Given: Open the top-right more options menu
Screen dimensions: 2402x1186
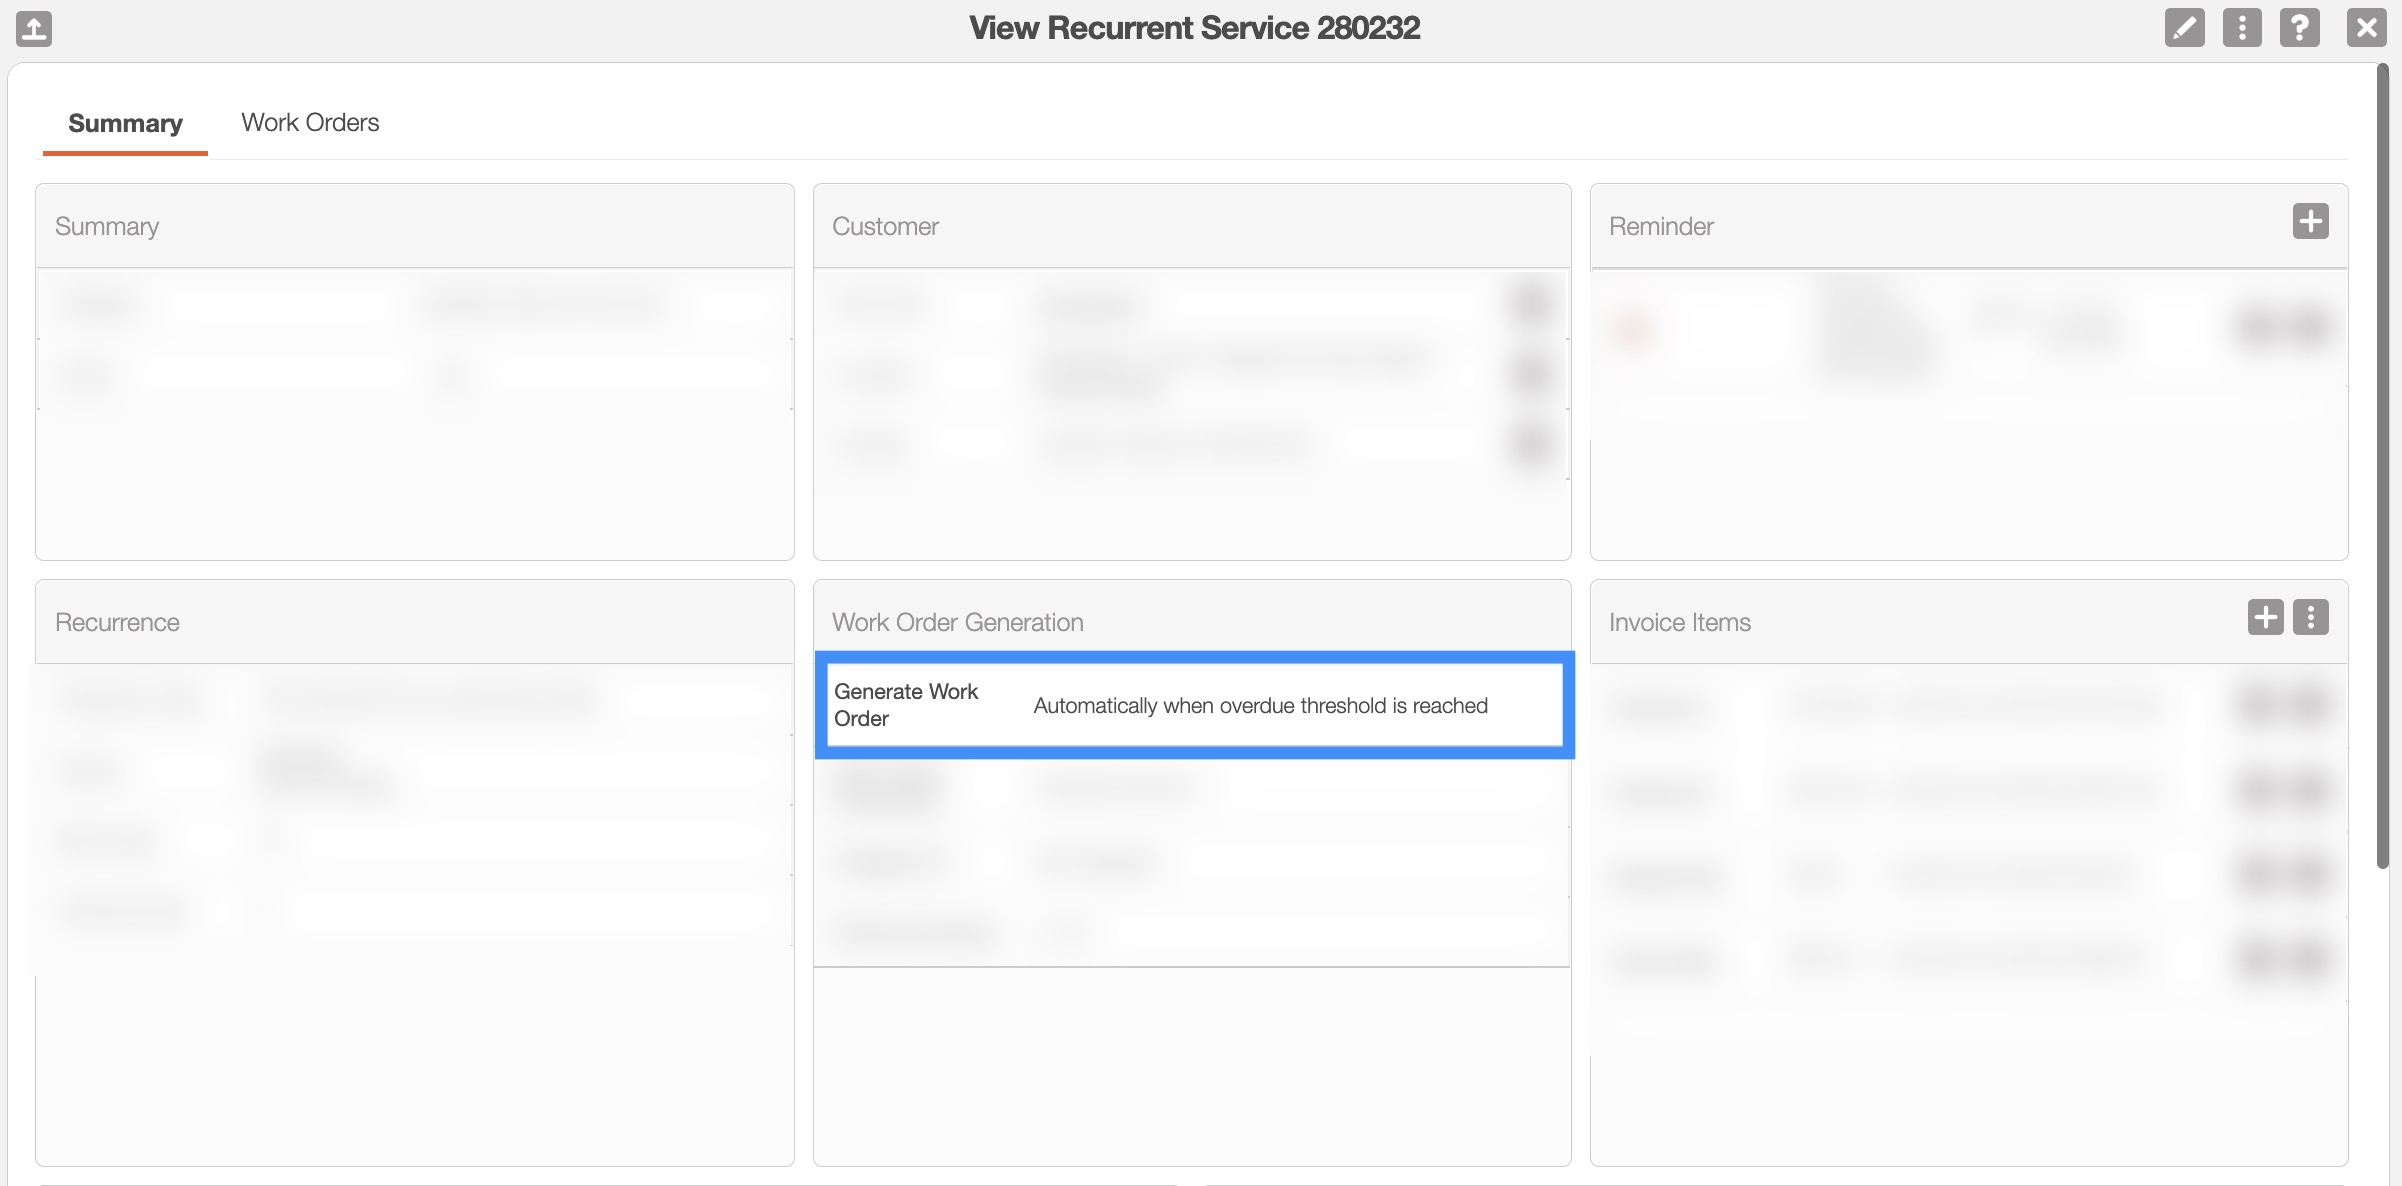Looking at the screenshot, I should [x=2242, y=28].
